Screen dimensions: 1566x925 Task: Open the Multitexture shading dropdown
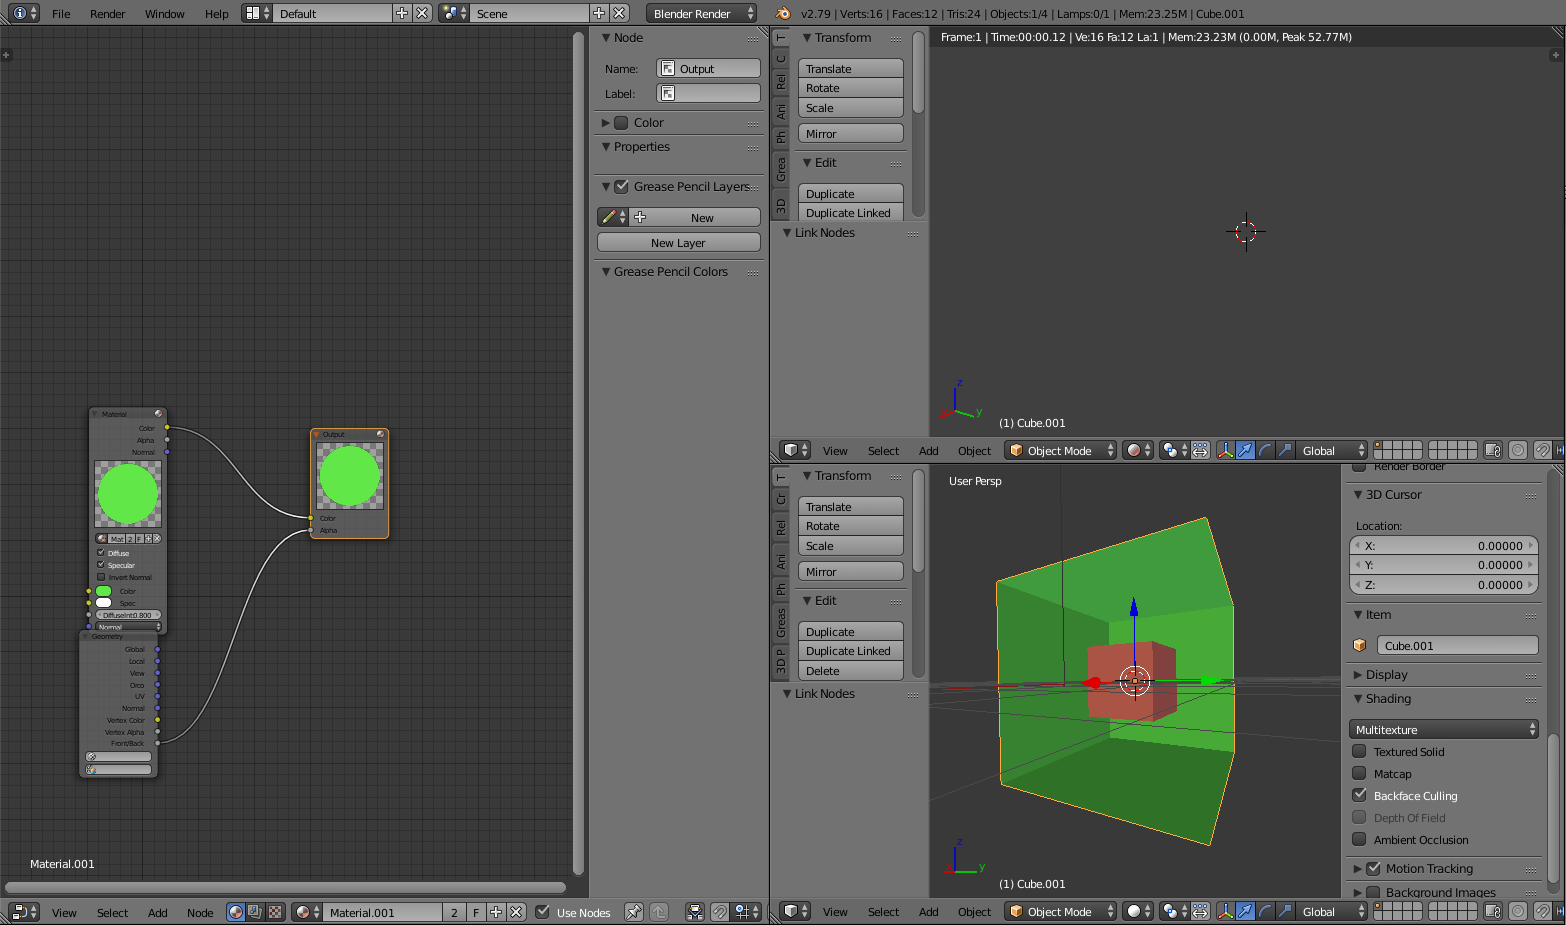tap(1444, 730)
